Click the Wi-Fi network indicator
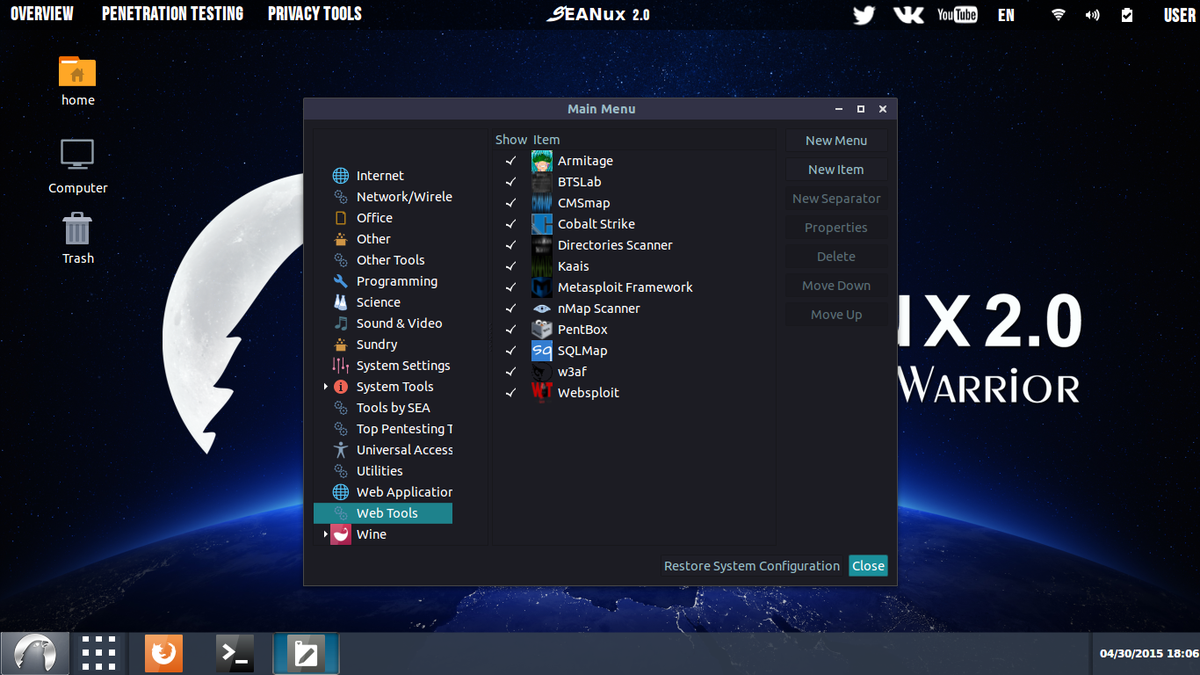 1058,14
